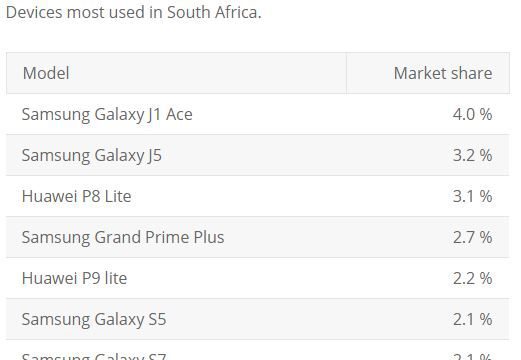Click 'Plus' in Samsung Grand Prime Plus
Screen dimensions: 521x360
pos(209,237)
